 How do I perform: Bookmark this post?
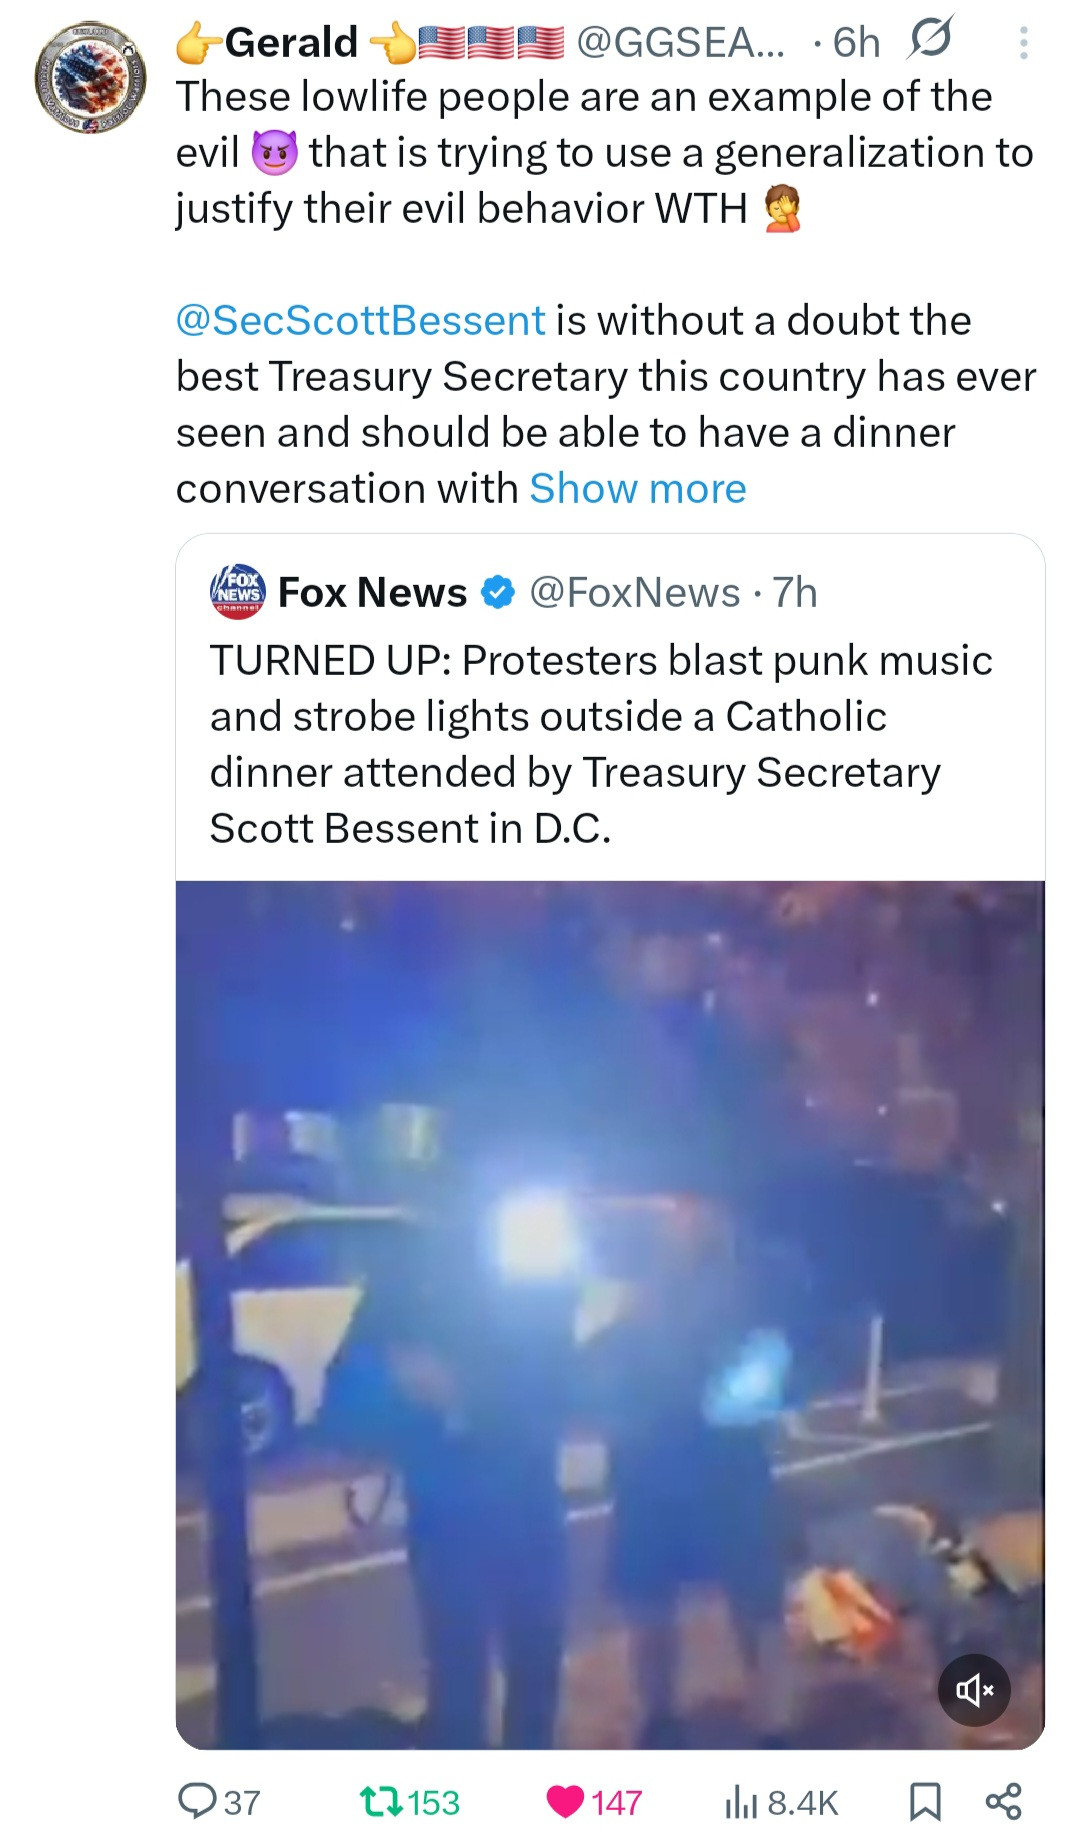click(925, 1801)
